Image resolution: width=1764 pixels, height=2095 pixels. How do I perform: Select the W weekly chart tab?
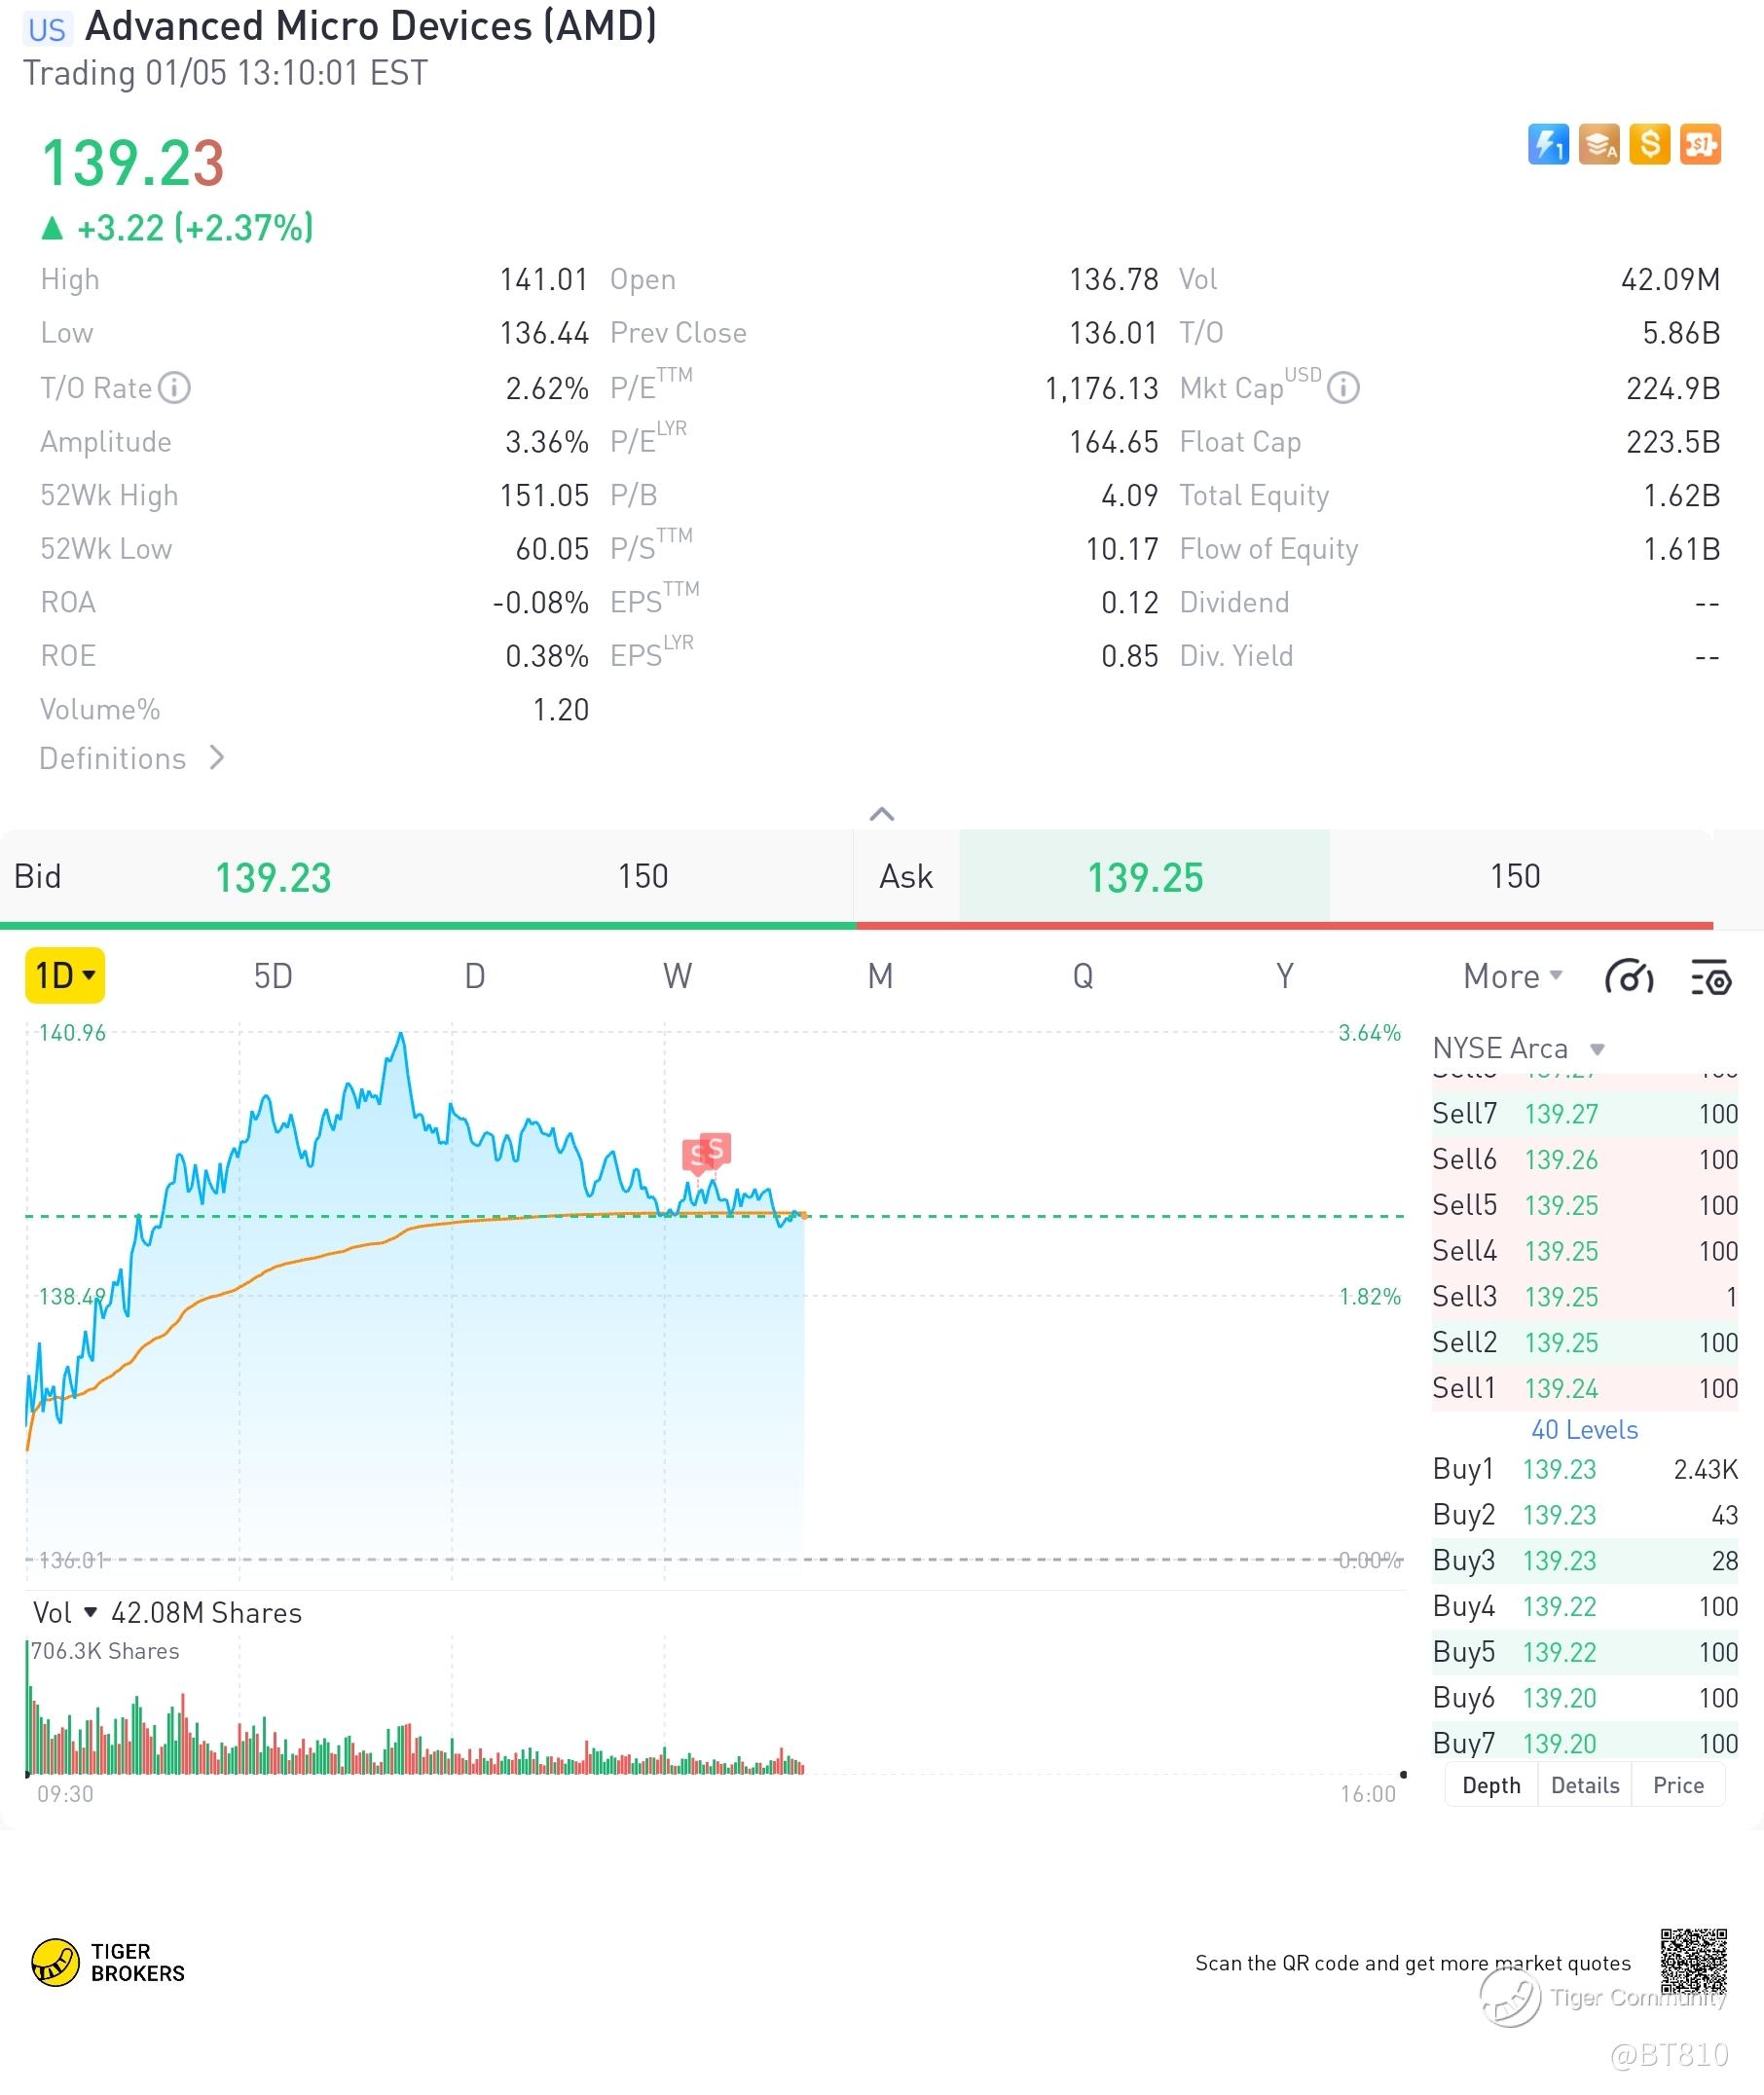click(677, 976)
